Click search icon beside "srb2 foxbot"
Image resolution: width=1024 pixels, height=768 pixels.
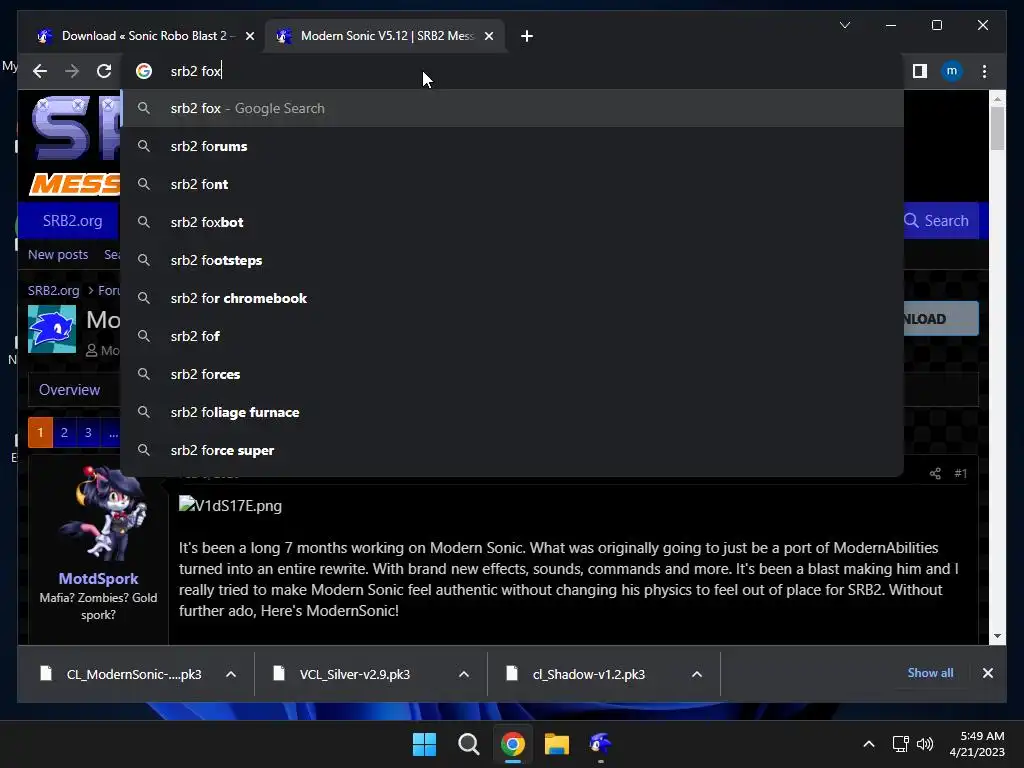point(144,222)
